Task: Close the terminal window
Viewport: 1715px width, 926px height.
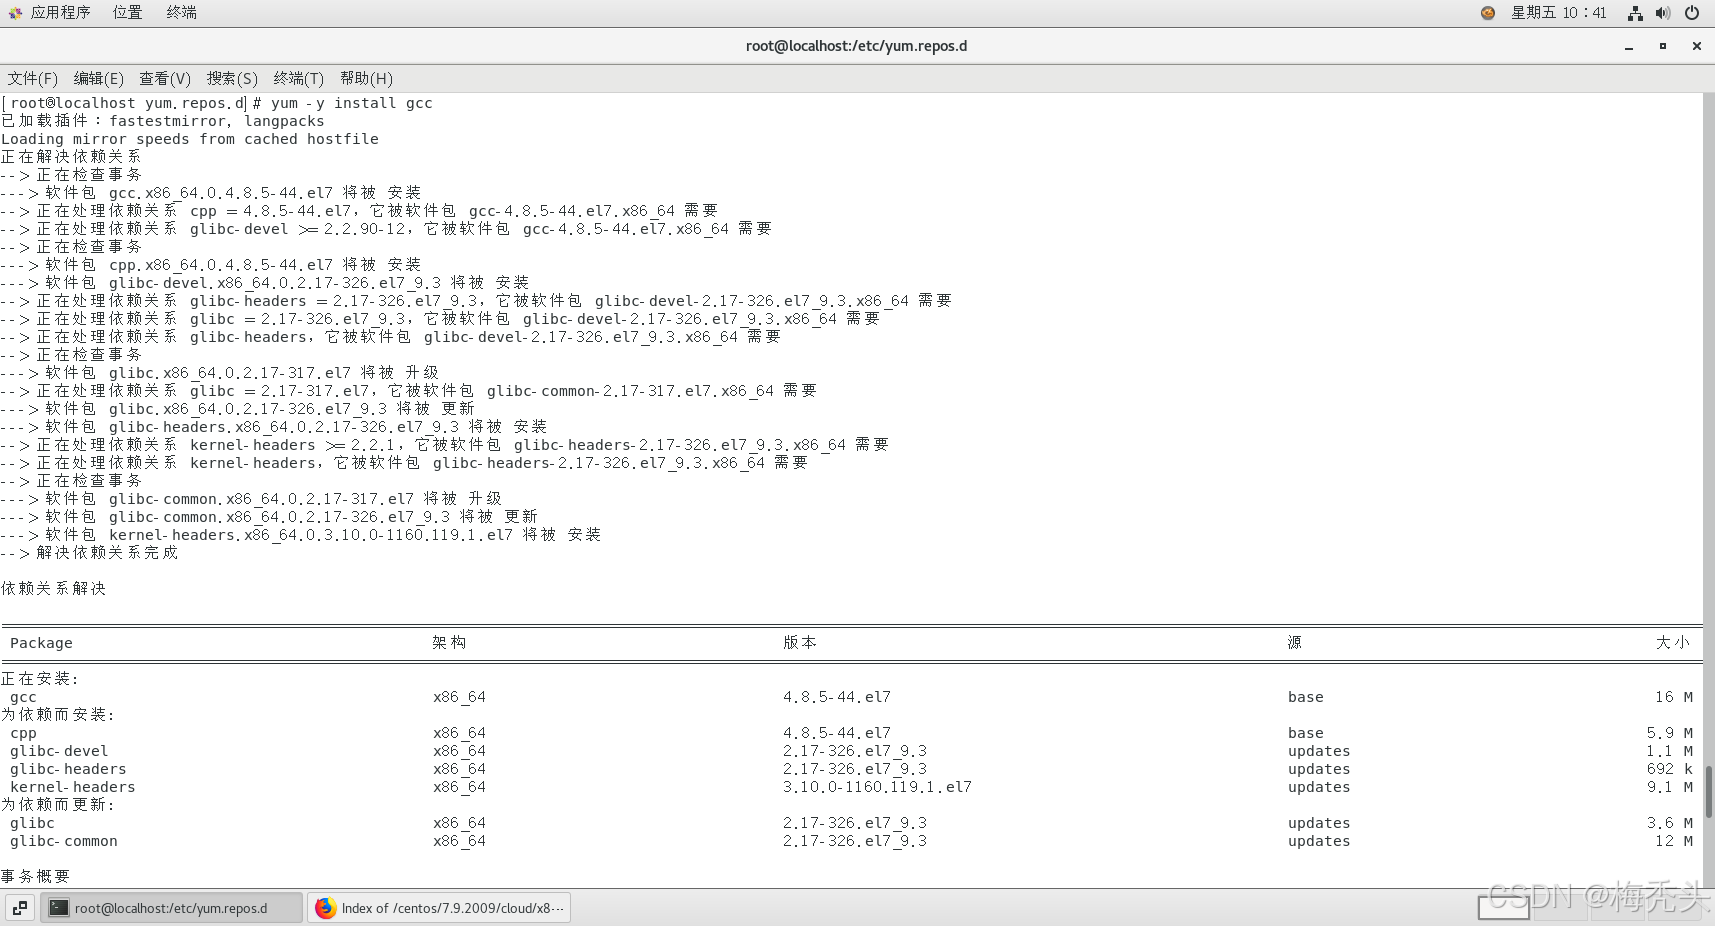Action: 1697,46
